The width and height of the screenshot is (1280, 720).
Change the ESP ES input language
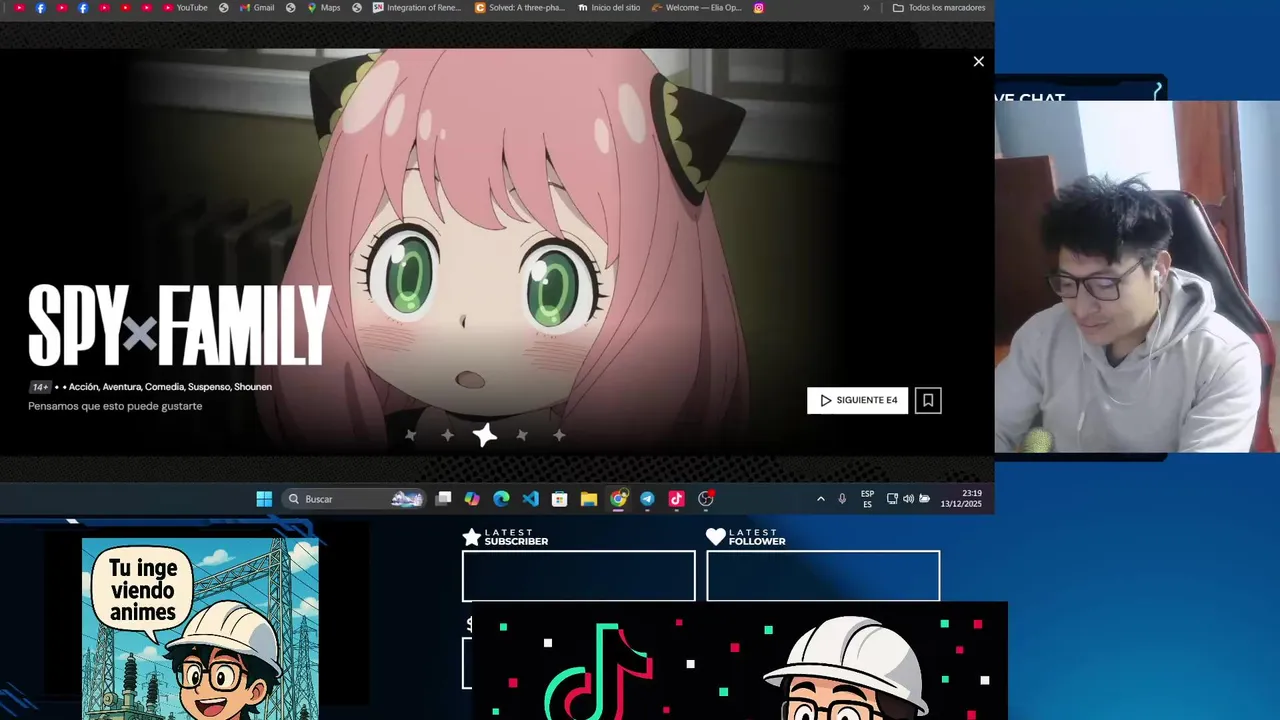click(867, 499)
